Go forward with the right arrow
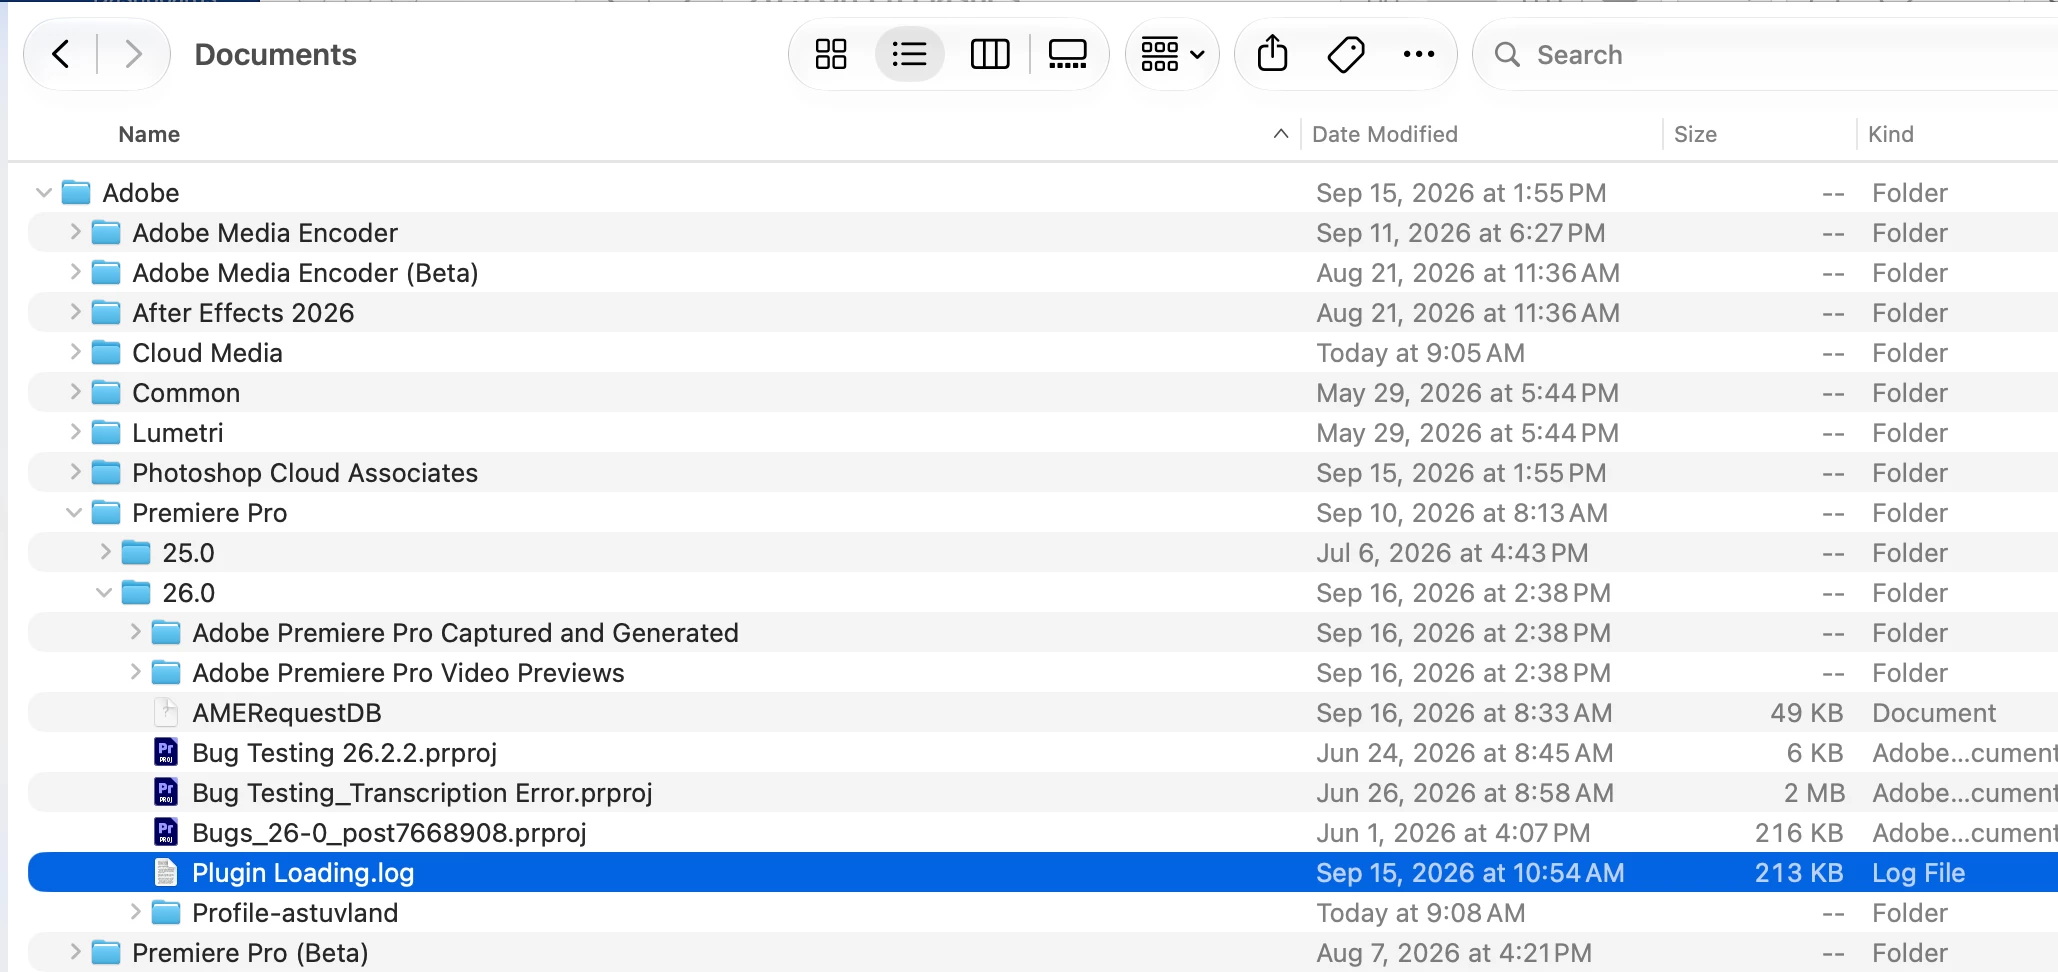2058x972 pixels. pos(133,54)
